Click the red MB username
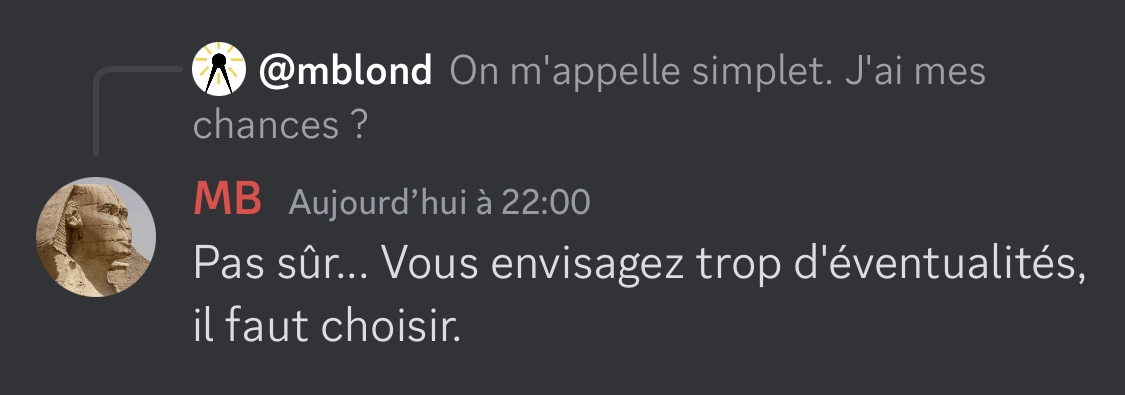This screenshot has height=395, width=1125. pos(227,199)
